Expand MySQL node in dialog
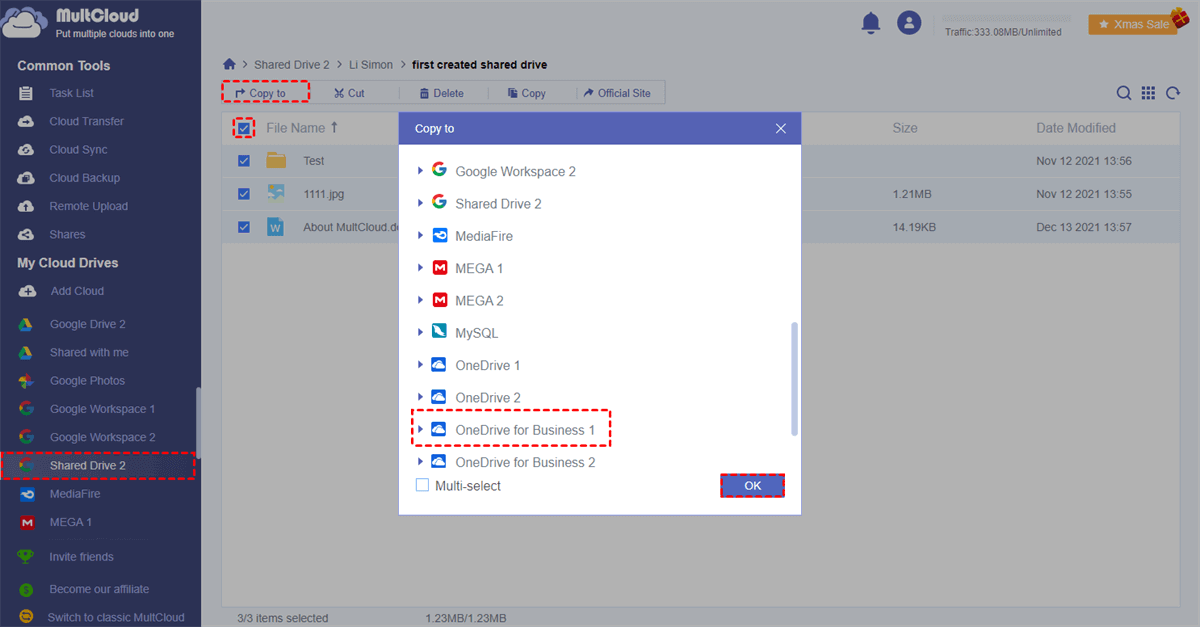Screen dimensions: 1200x627 tap(420, 333)
